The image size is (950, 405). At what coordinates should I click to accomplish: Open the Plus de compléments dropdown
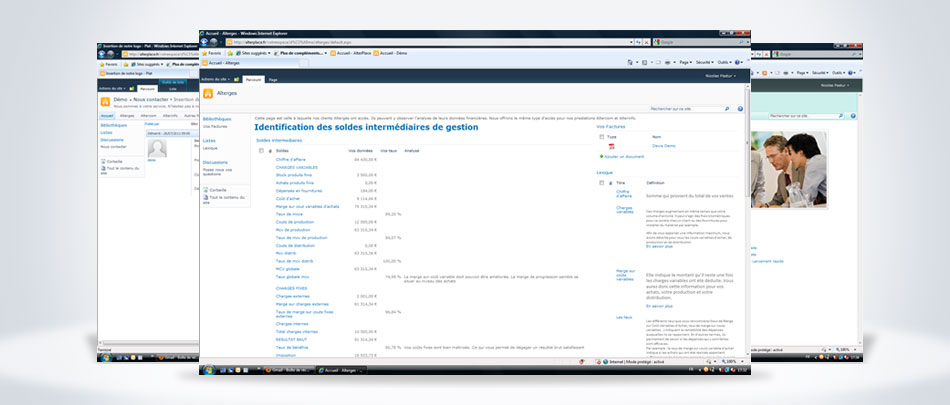tap(301, 53)
